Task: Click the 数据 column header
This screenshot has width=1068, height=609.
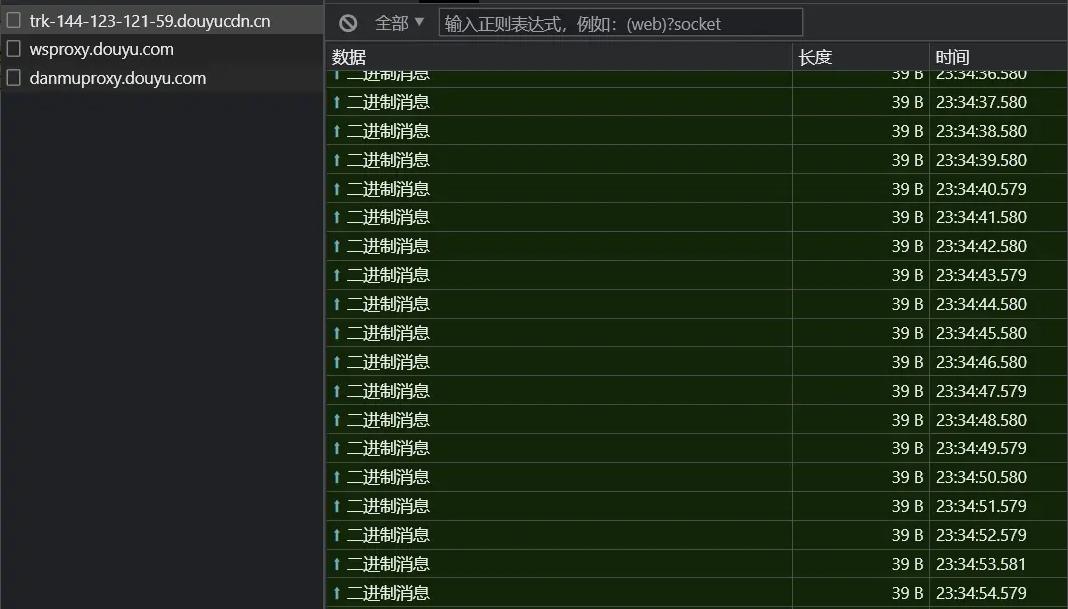Action: coord(346,57)
